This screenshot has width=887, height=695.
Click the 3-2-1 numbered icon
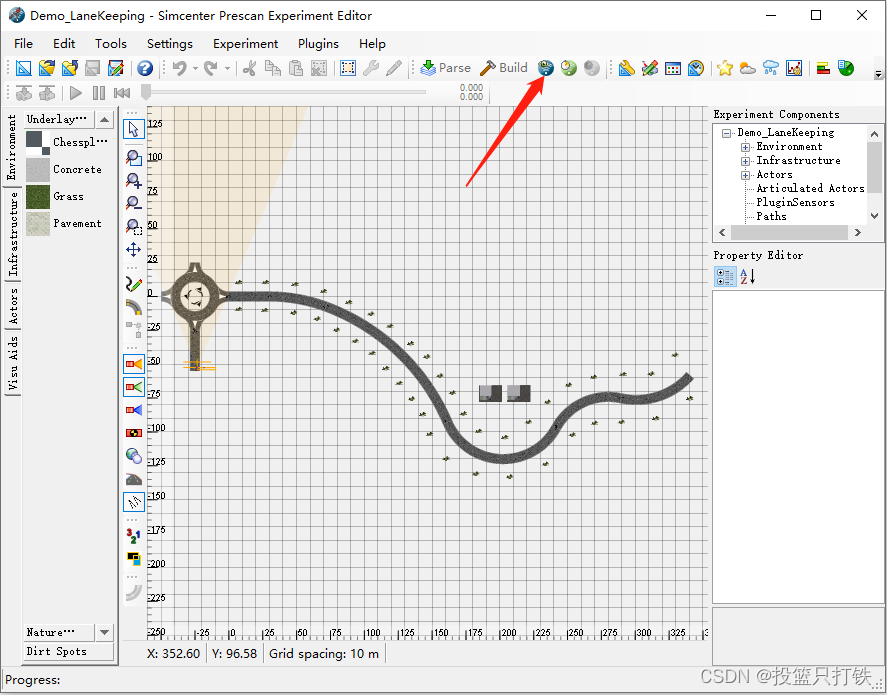pos(134,536)
